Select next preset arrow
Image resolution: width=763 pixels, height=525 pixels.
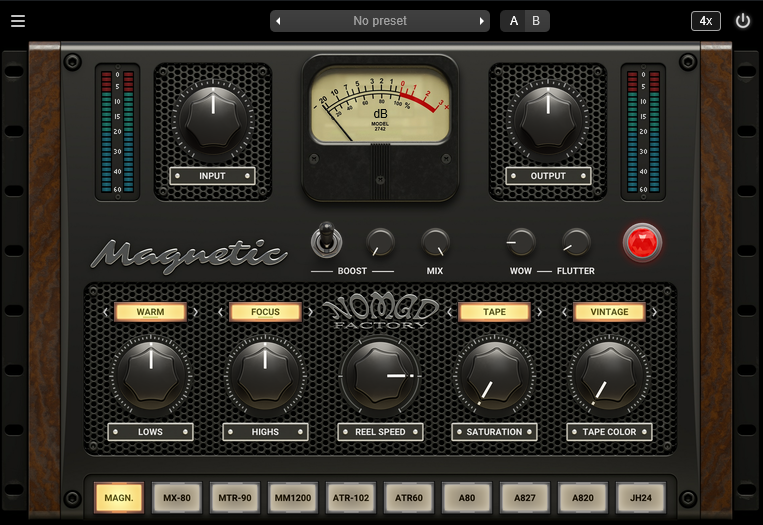[481, 21]
